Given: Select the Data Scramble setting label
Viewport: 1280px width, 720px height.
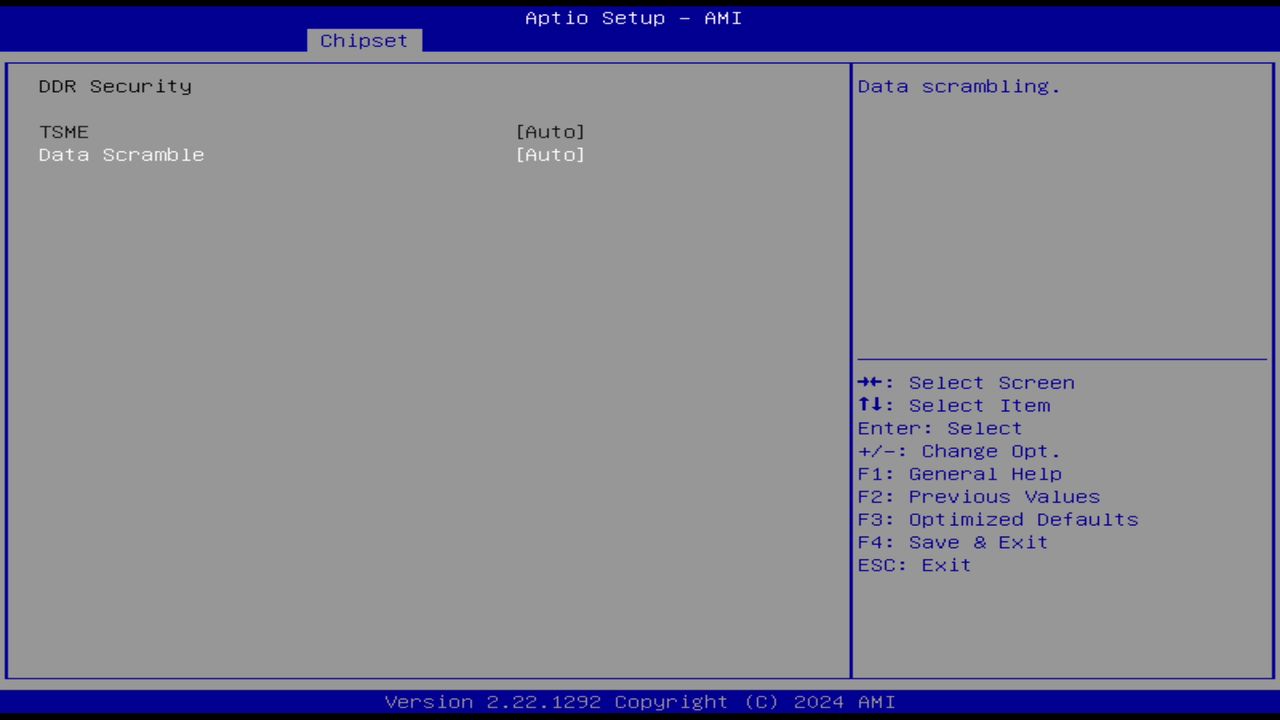Looking at the screenshot, I should point(122,155).
